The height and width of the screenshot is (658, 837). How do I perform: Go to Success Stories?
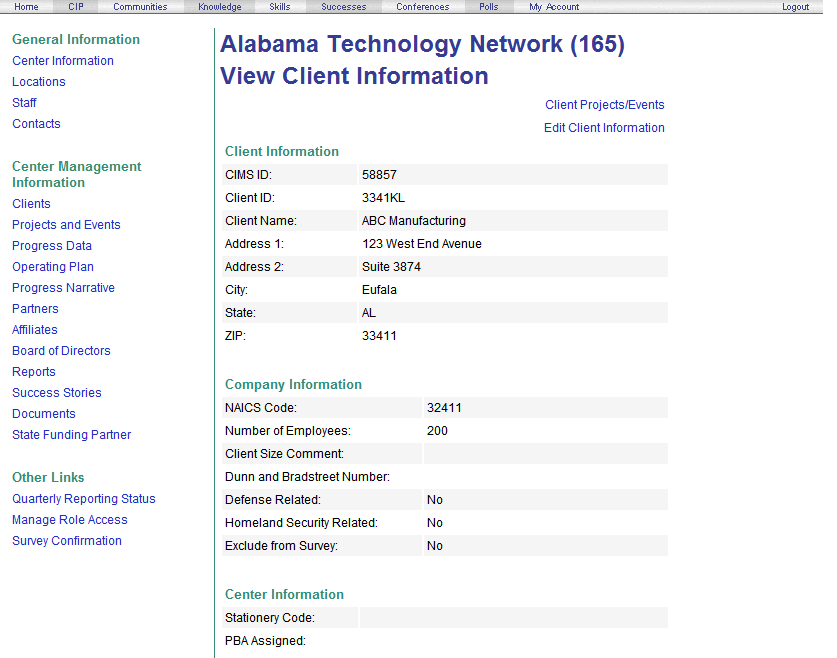pos(57,393)
